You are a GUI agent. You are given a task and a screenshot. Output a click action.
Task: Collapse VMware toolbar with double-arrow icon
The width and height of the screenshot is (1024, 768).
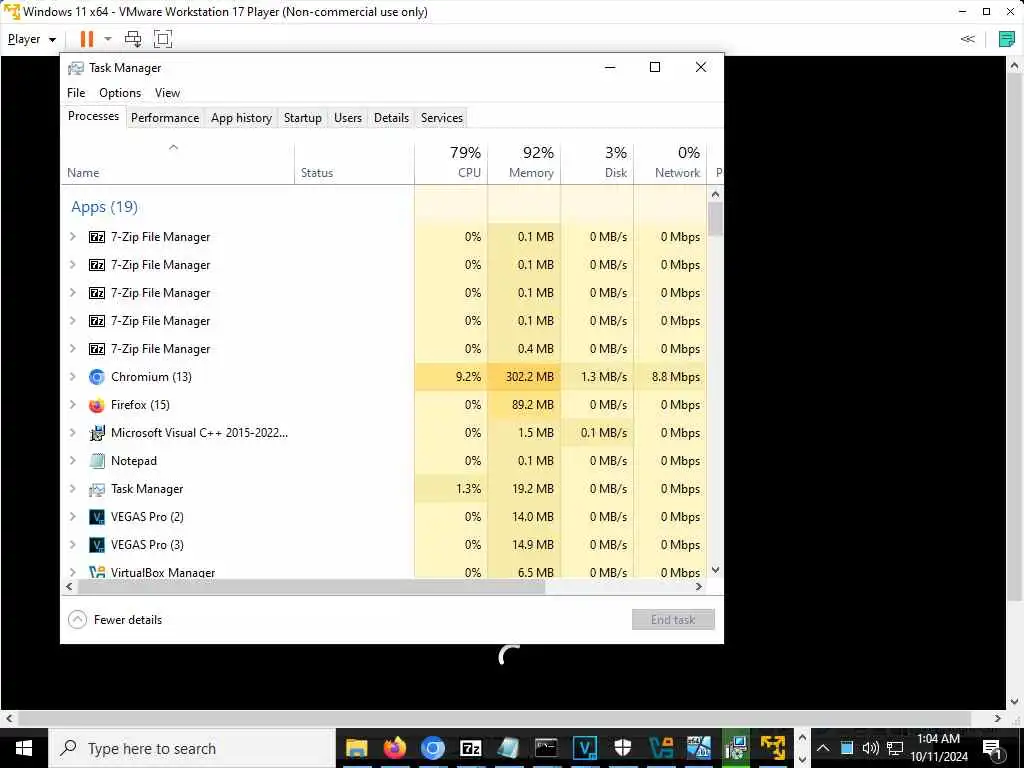point(968,39)
